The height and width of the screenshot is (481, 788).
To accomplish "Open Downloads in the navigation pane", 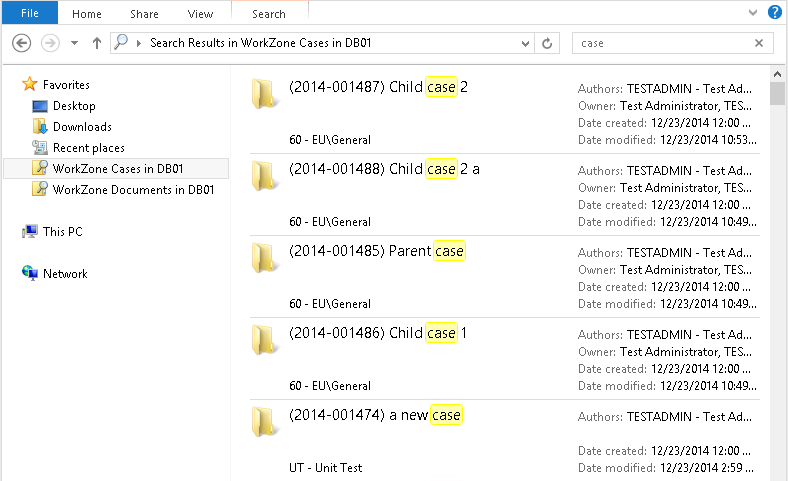I will (x=81, y=127).
